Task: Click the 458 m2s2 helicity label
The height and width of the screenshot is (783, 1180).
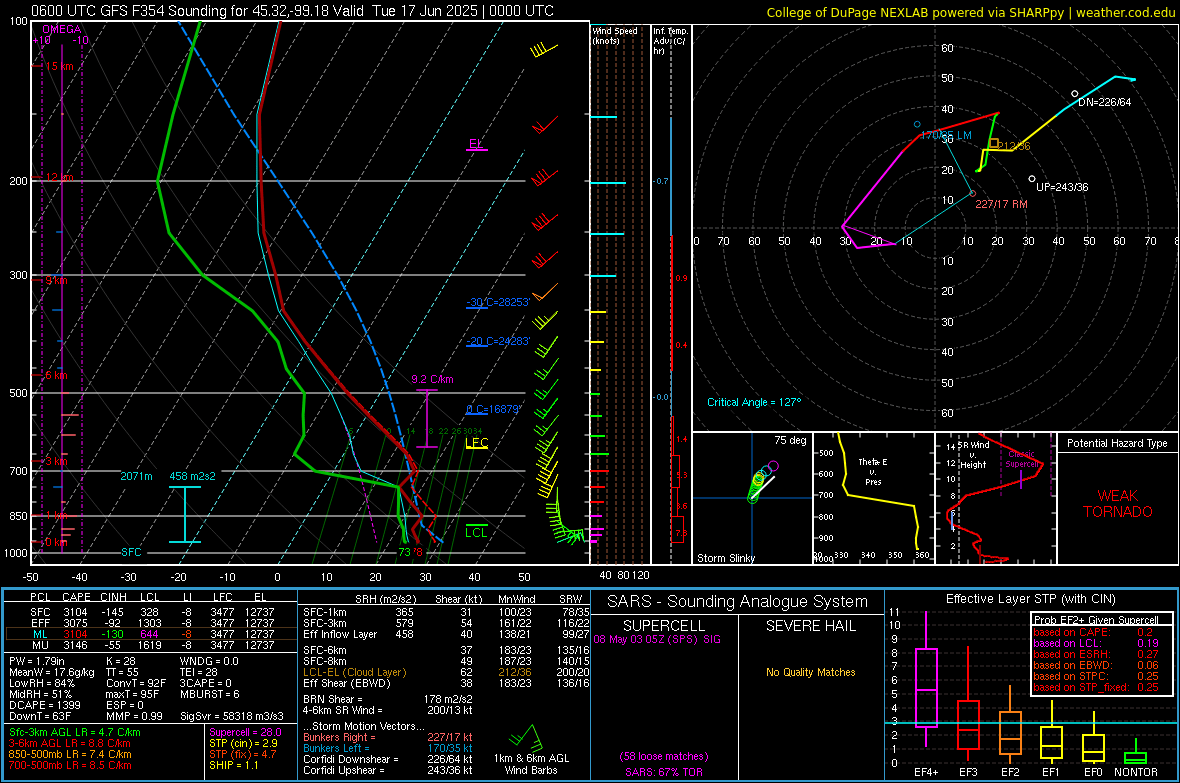Action: coord(192,477)
